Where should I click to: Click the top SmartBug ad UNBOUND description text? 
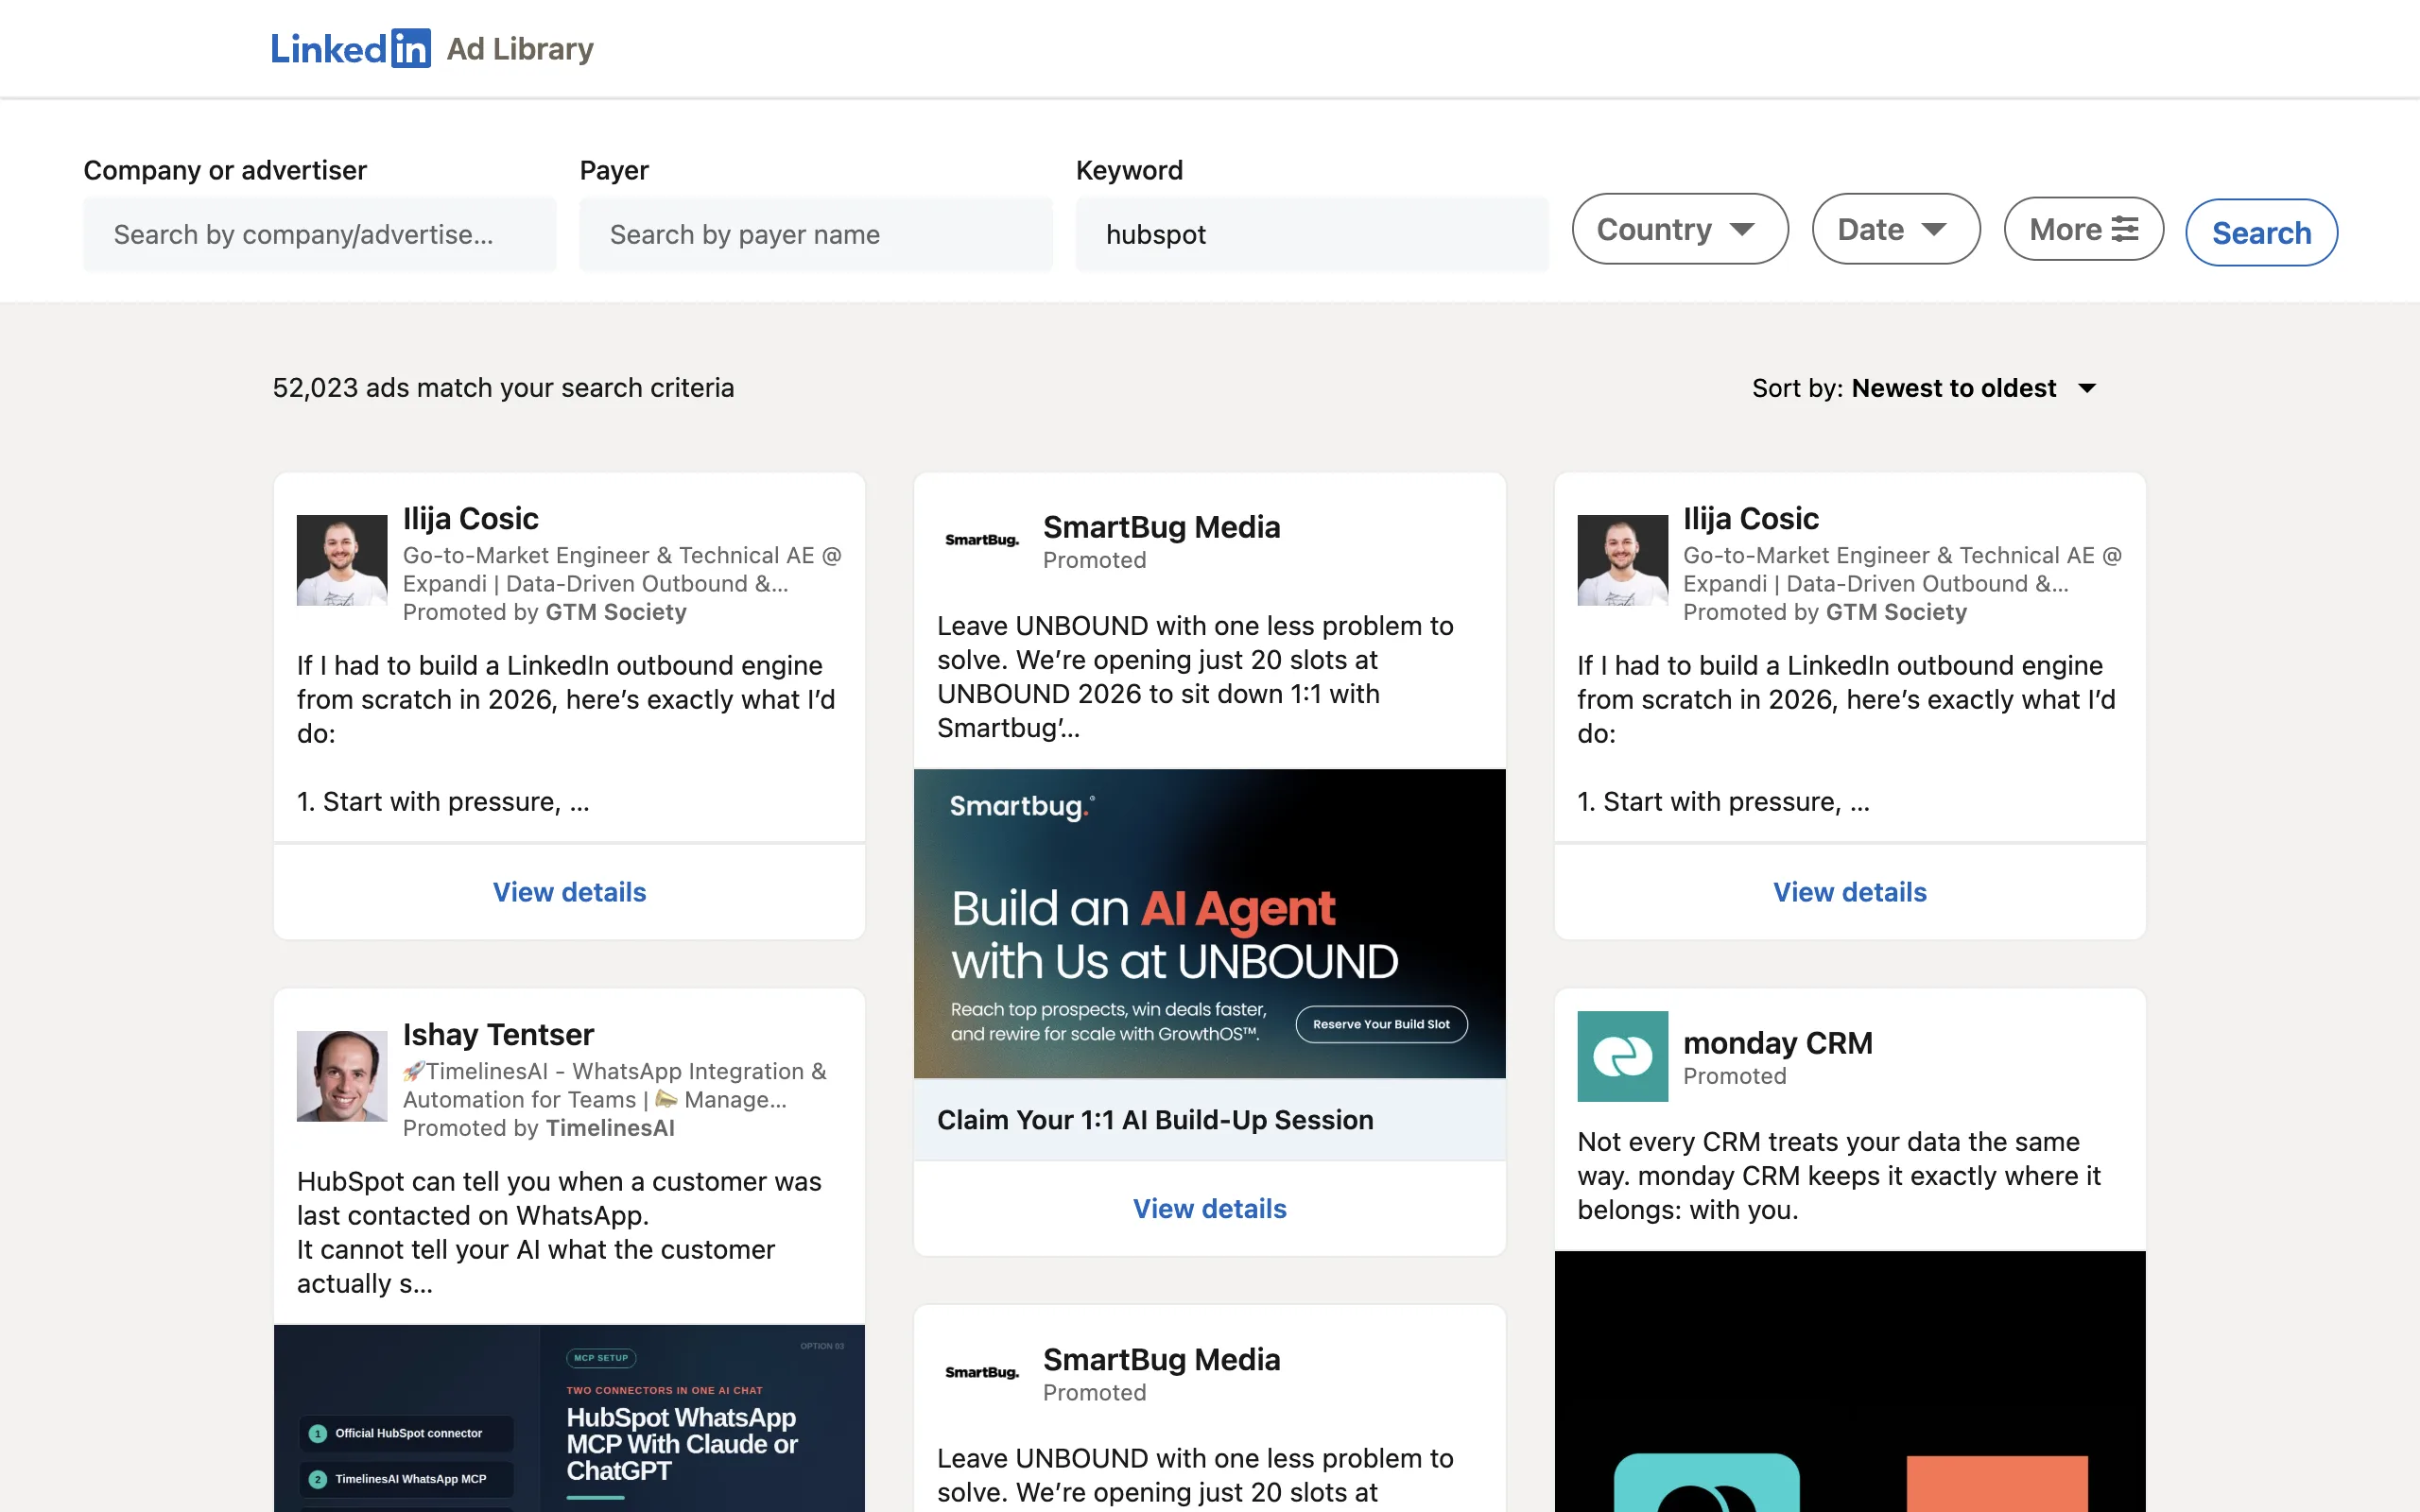pyautogui.click(x=1195, y=677)
